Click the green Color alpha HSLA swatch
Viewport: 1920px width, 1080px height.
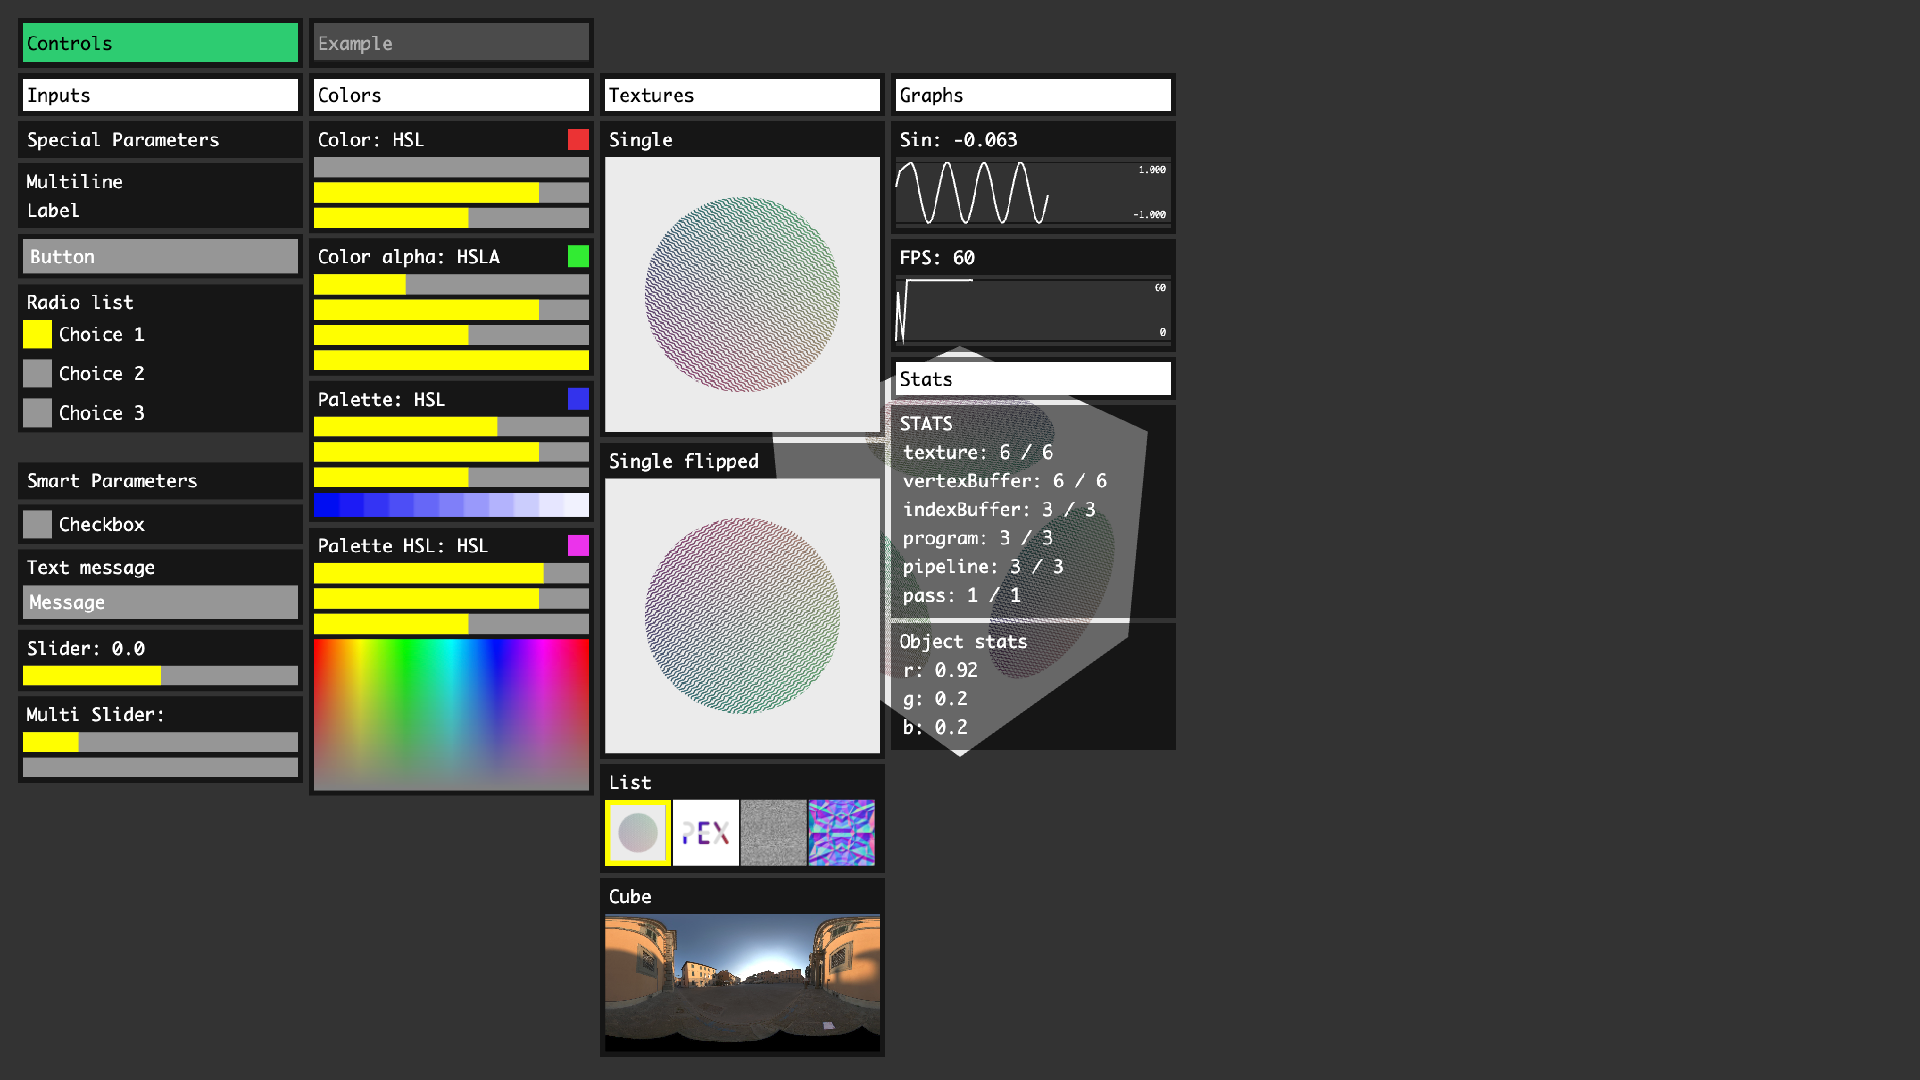[x=578, y=257]
